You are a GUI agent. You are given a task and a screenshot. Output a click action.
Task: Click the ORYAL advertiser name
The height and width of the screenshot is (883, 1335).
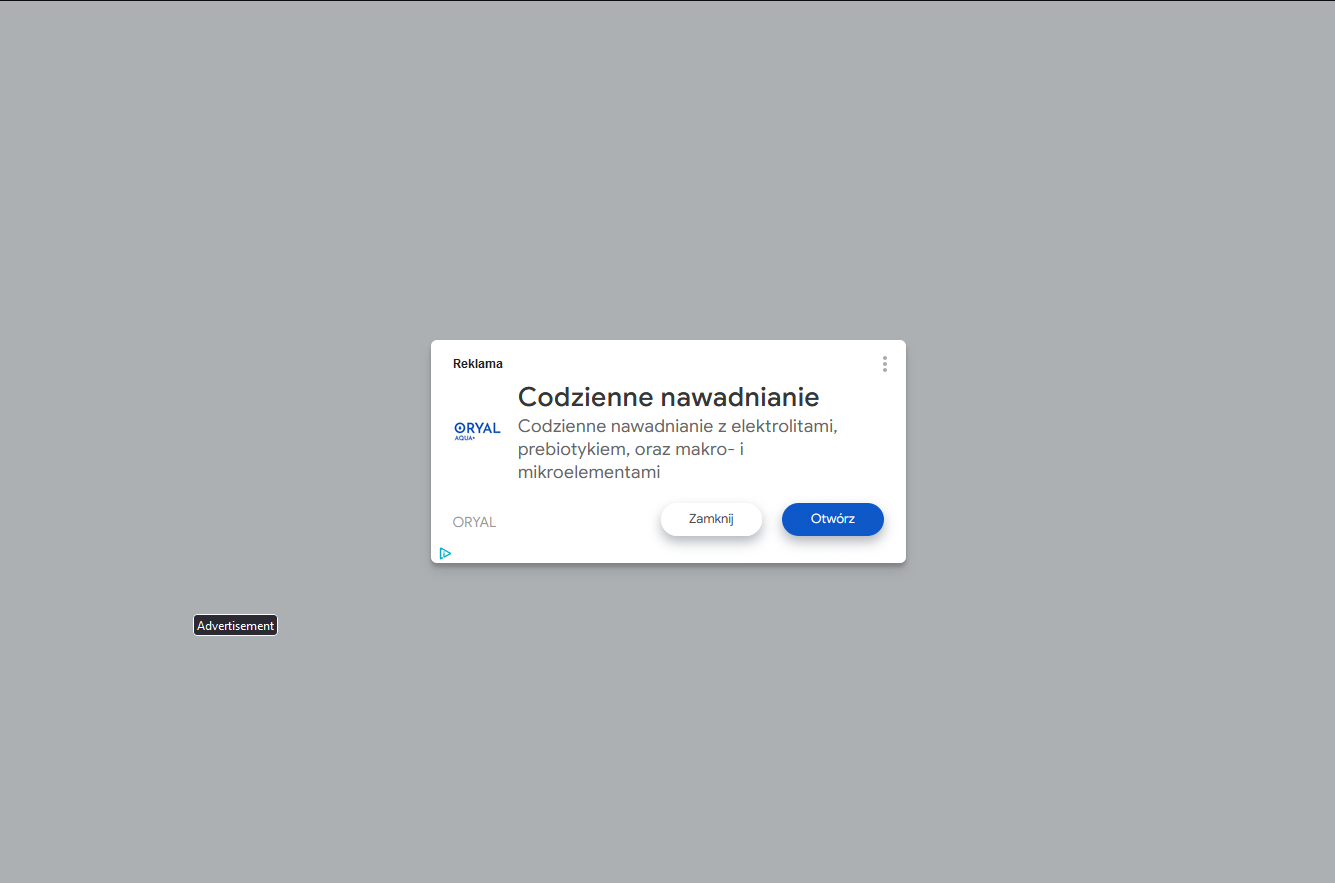[x=474, y=522]
